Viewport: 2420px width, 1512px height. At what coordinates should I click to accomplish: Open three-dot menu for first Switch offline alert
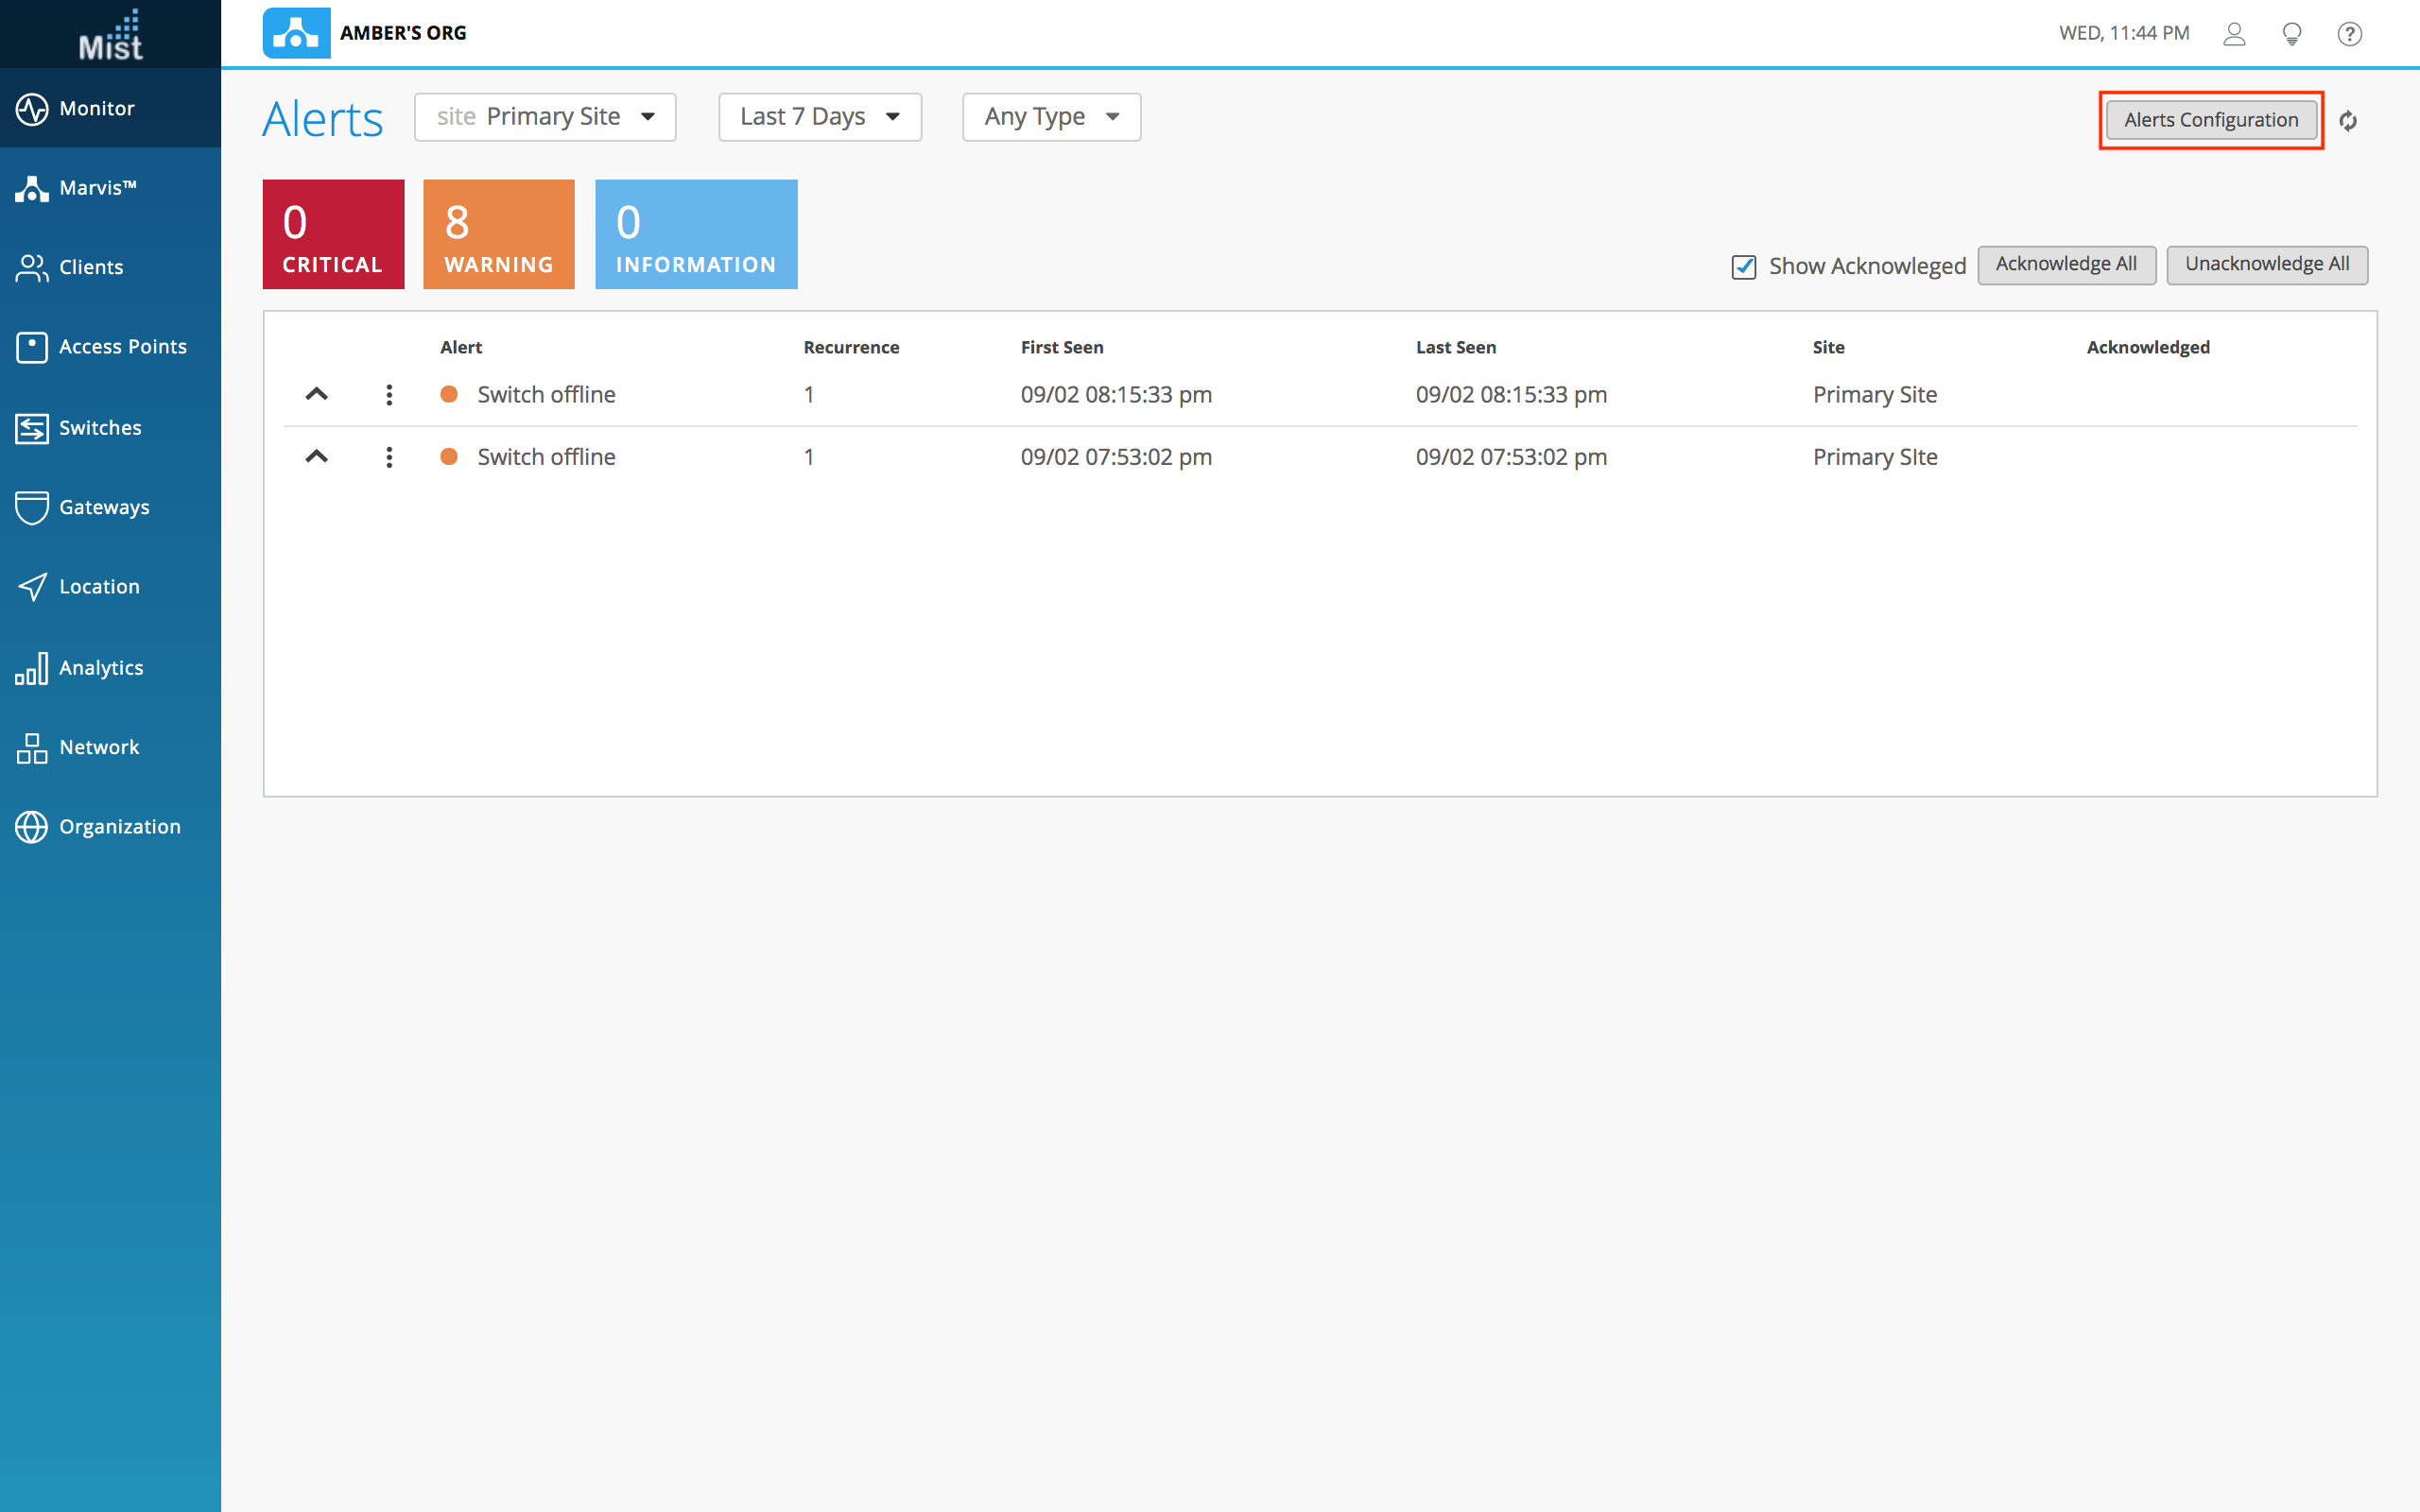coord(389,395)
